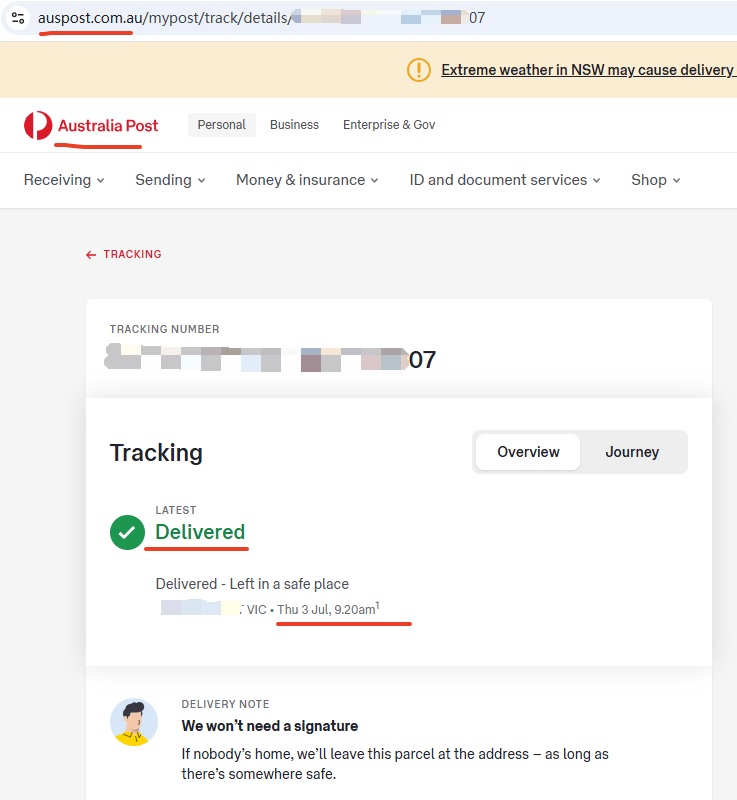Viewport: 737px width, 800px height.
Task: Switch to the Business tab
Action: [294, 125]
